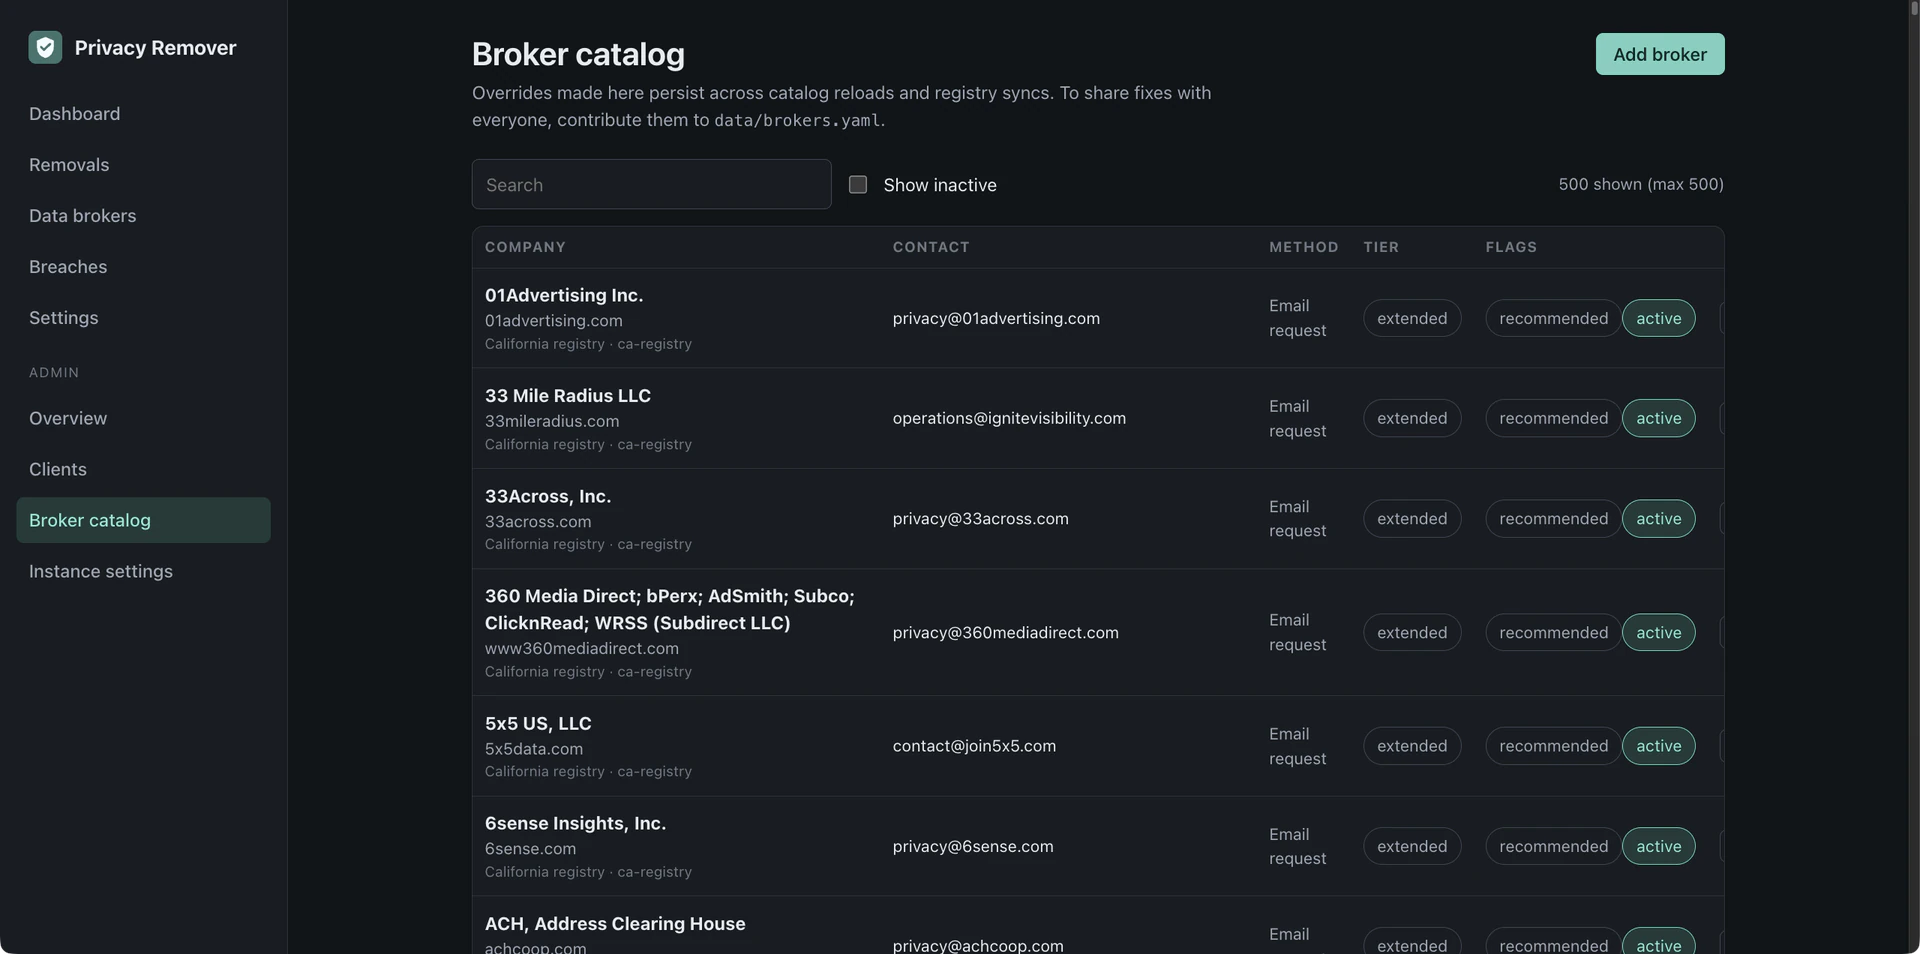Click the Privacy Remover shield logo
Image resolution: width=1920 pixels, height=954 pixels.
coord(45,47)
